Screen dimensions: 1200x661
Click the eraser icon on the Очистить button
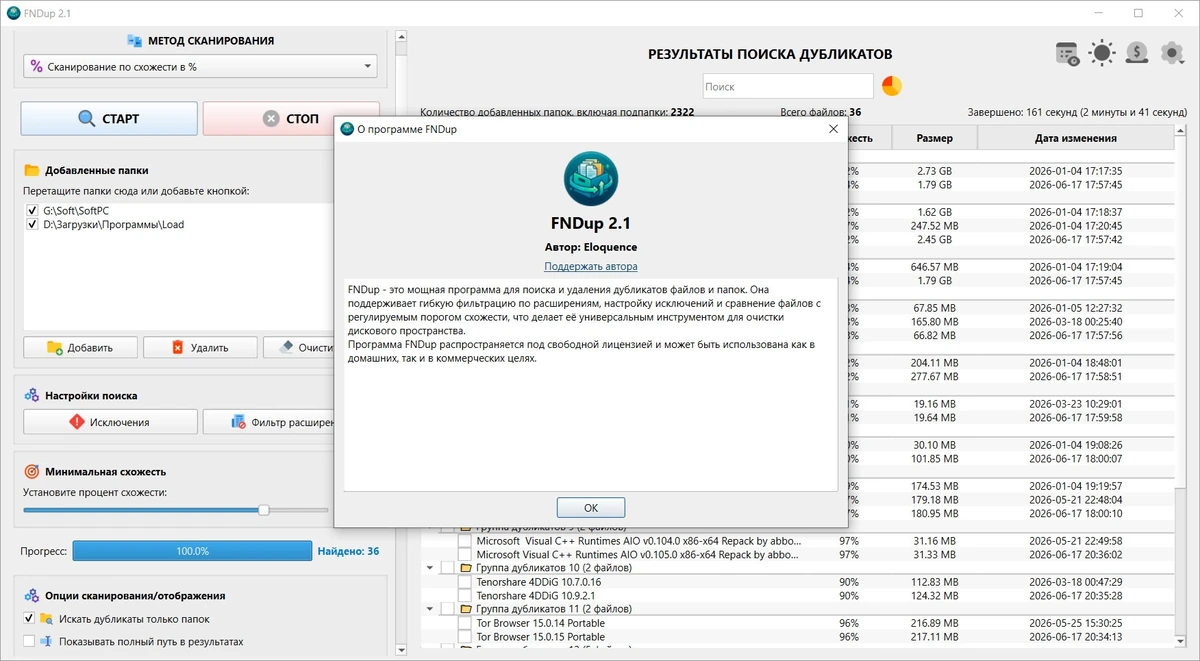tap(286, 347)
